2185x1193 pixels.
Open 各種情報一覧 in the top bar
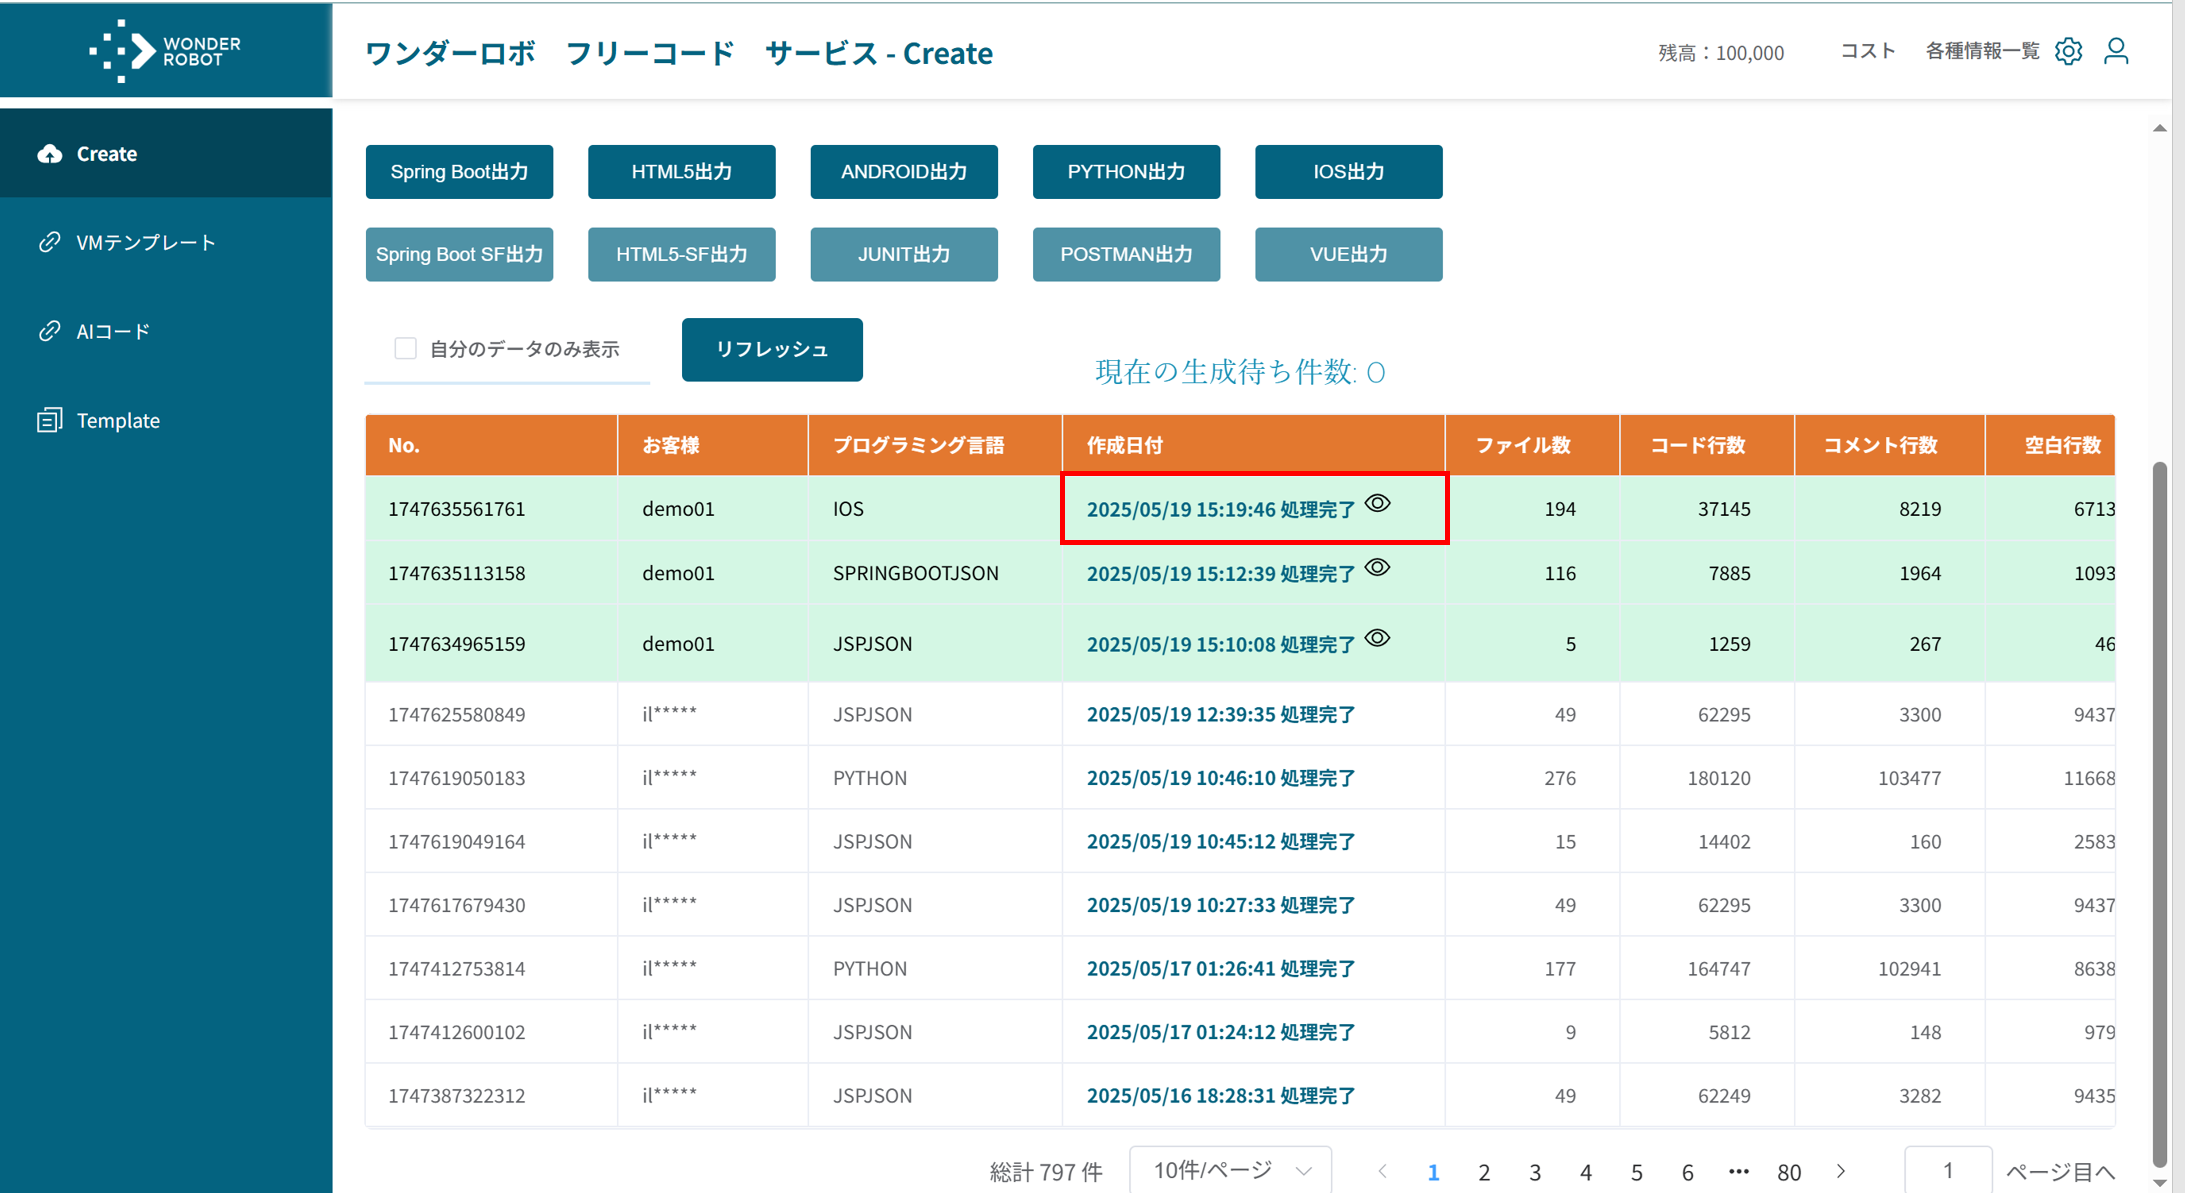tap(1982, 51)
